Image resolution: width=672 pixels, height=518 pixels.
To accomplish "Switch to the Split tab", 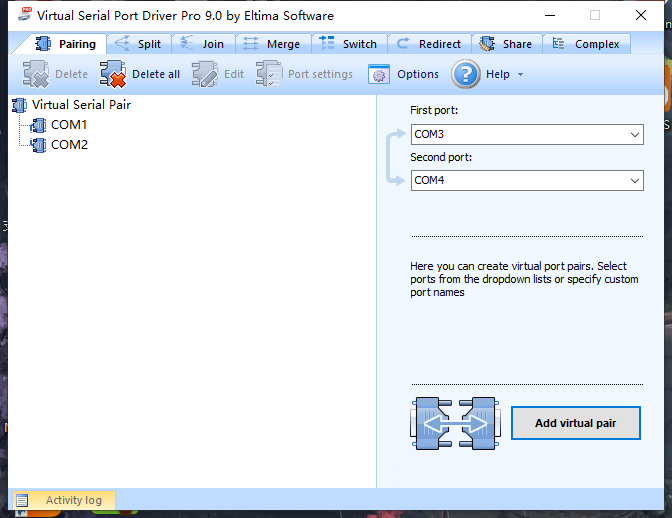I will click(139, 44).
